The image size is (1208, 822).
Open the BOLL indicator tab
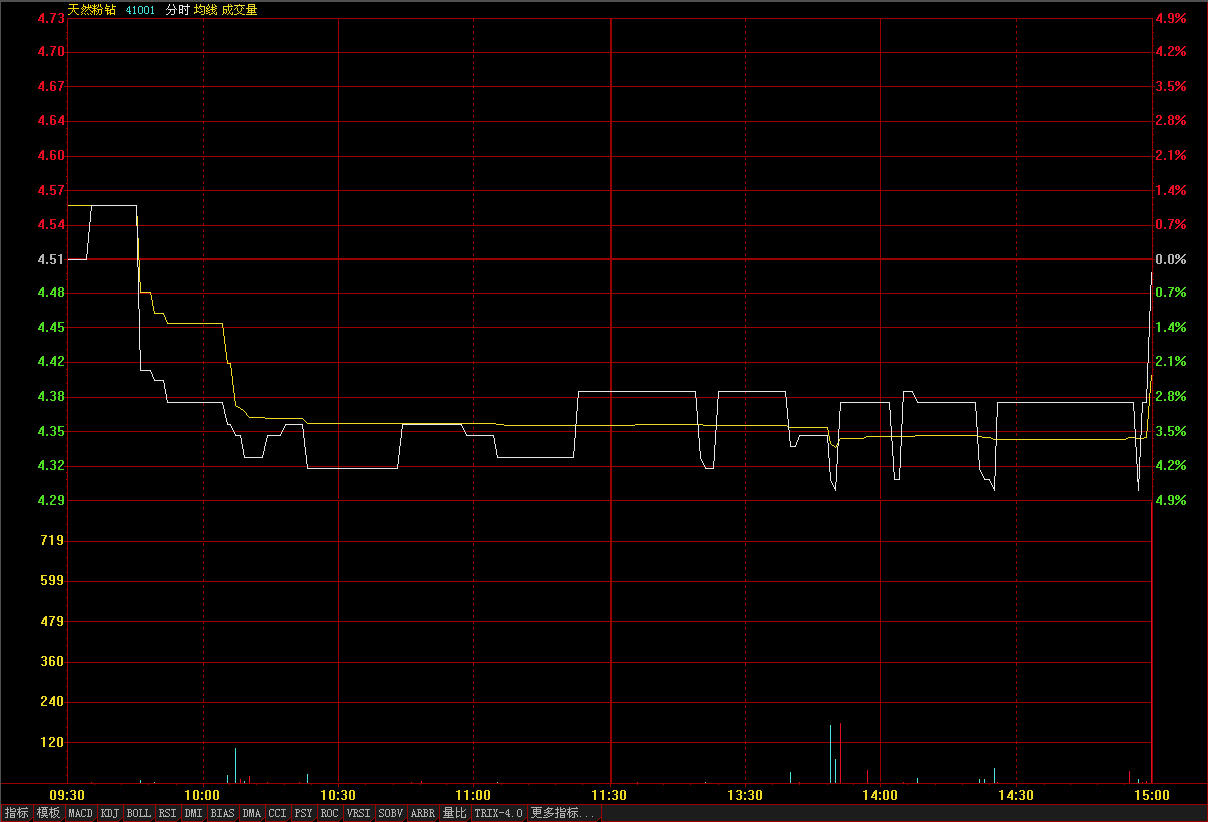point(139,813)
